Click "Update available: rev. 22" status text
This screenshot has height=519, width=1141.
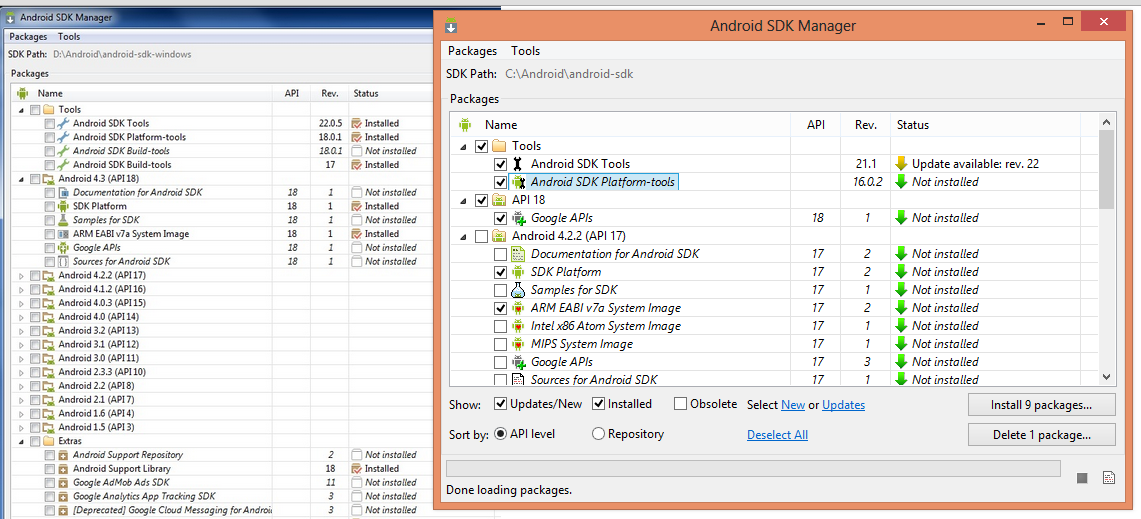pyautogui.click(x=975, y=164)
